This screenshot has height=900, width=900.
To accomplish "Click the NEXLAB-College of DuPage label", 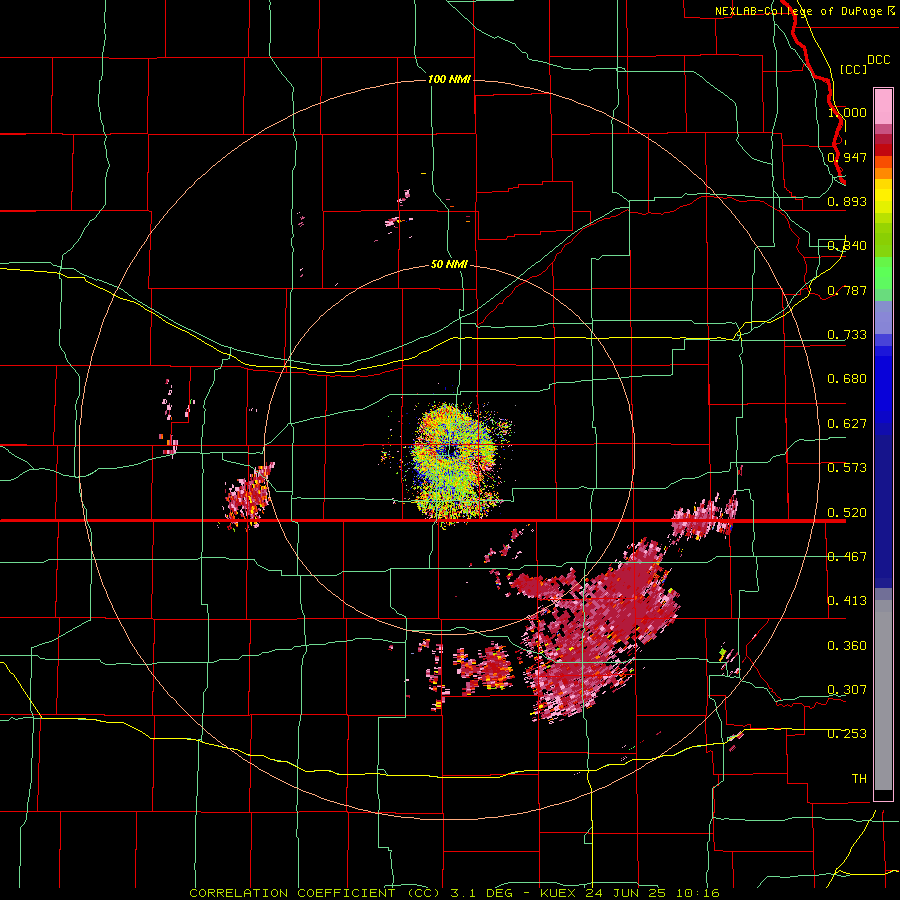I will [x=805, y=11].
